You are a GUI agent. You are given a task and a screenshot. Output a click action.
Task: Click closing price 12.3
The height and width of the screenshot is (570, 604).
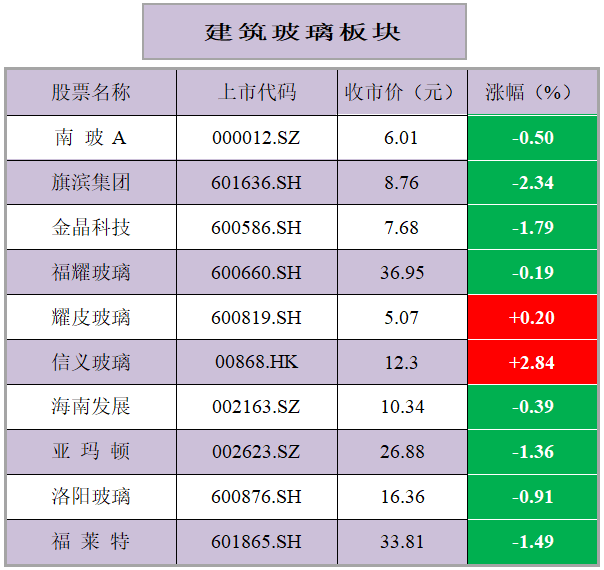pyautogui.click(x=401, y=362)
